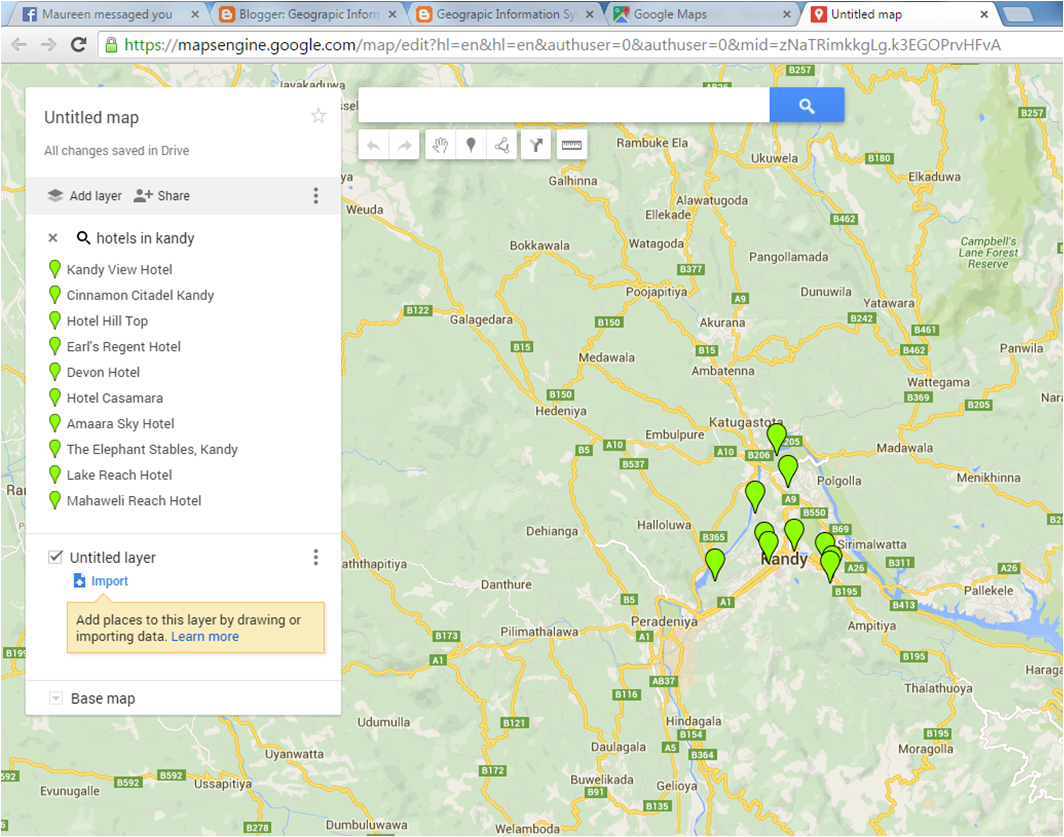Click green pin beside Kandy View Hotel
This screenshot has height=837, width=1064.
[55, 269]
